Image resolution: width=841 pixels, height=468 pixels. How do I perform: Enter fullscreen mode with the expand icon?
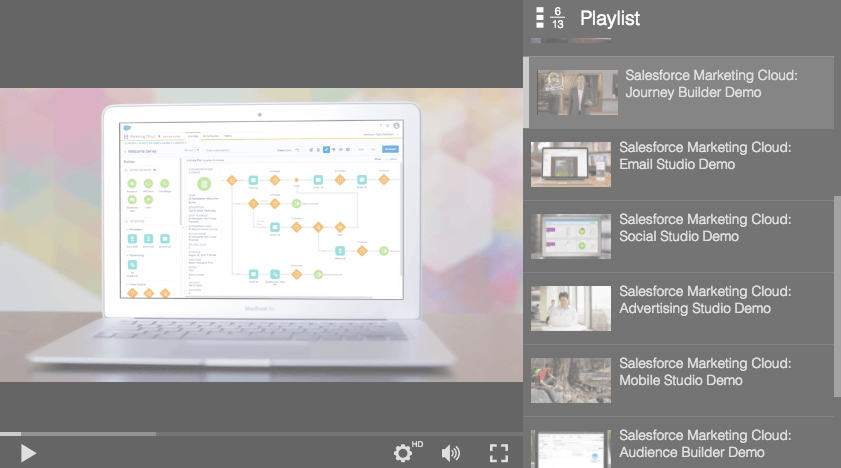click(x=499, y=453)
